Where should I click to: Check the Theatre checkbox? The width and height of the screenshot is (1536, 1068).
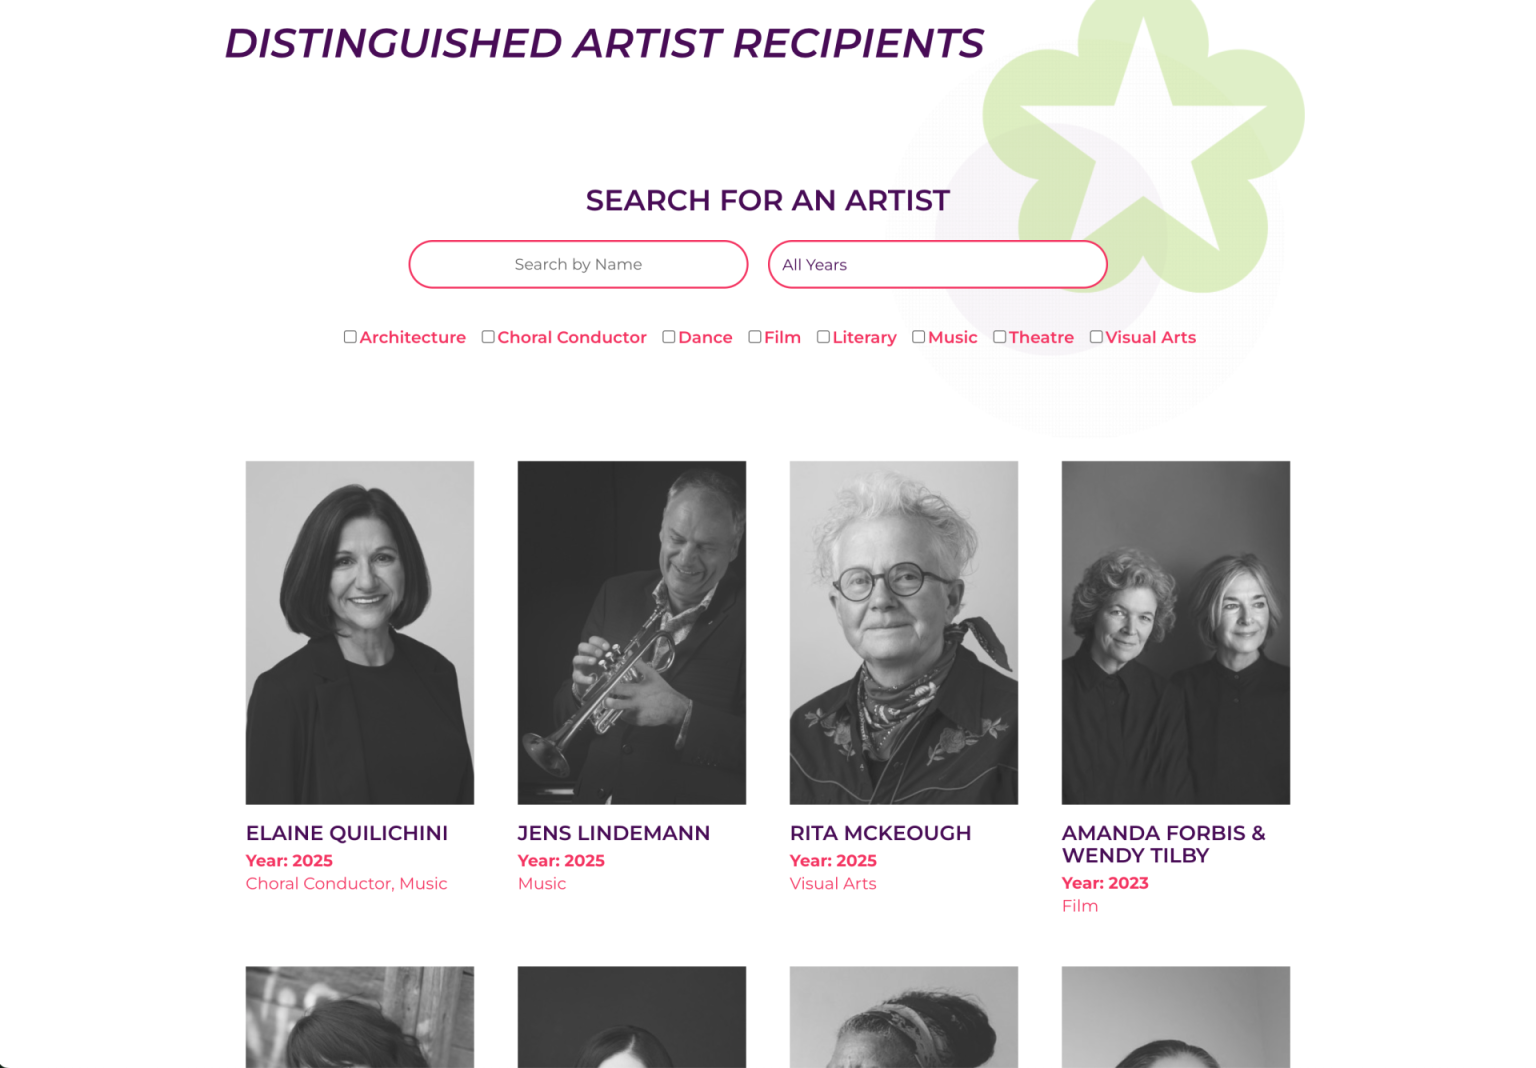pos(999,337)
